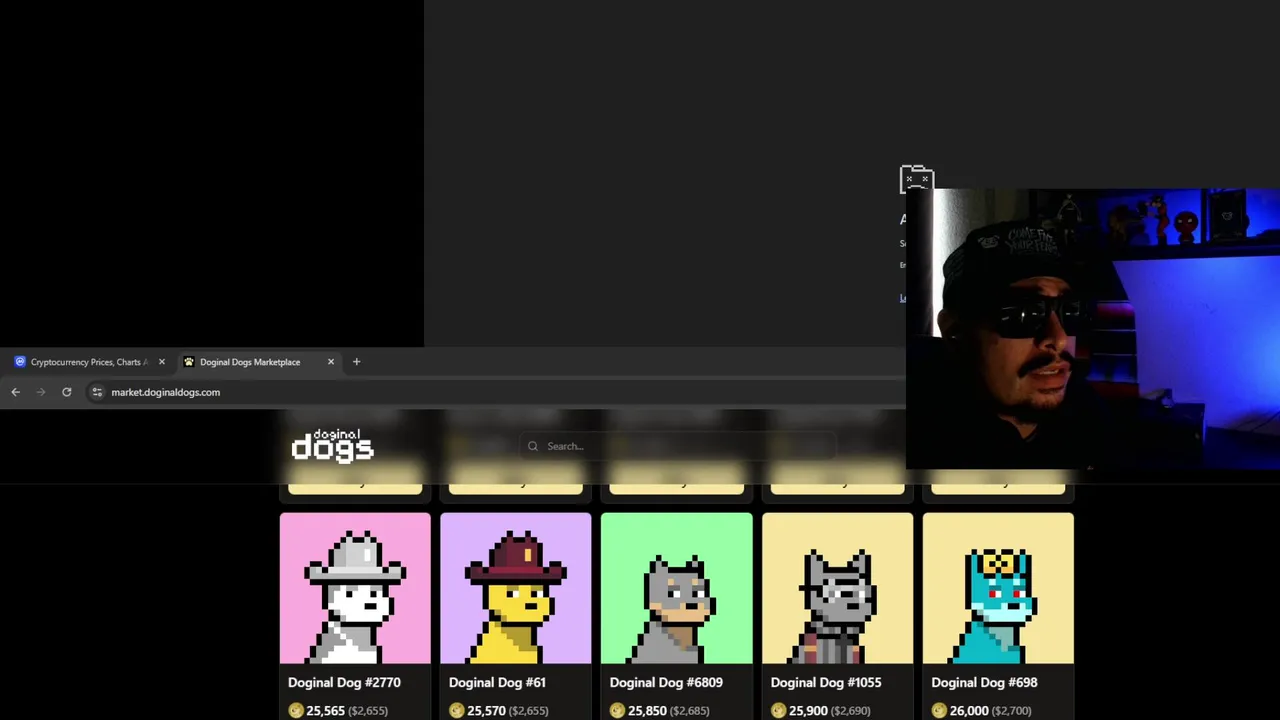Select Doginal Dog #6809 title

tap(666, 682)
